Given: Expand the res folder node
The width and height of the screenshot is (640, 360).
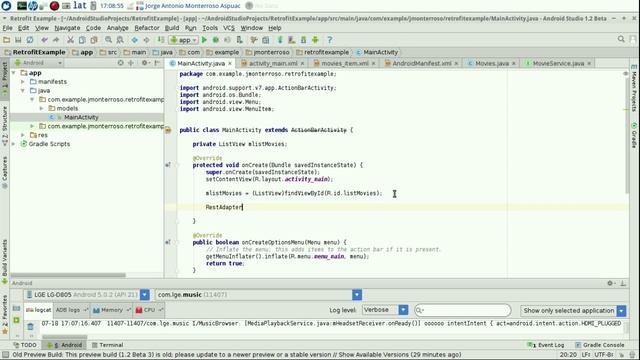Looking at the screenshot, I should tap(23, 135).
